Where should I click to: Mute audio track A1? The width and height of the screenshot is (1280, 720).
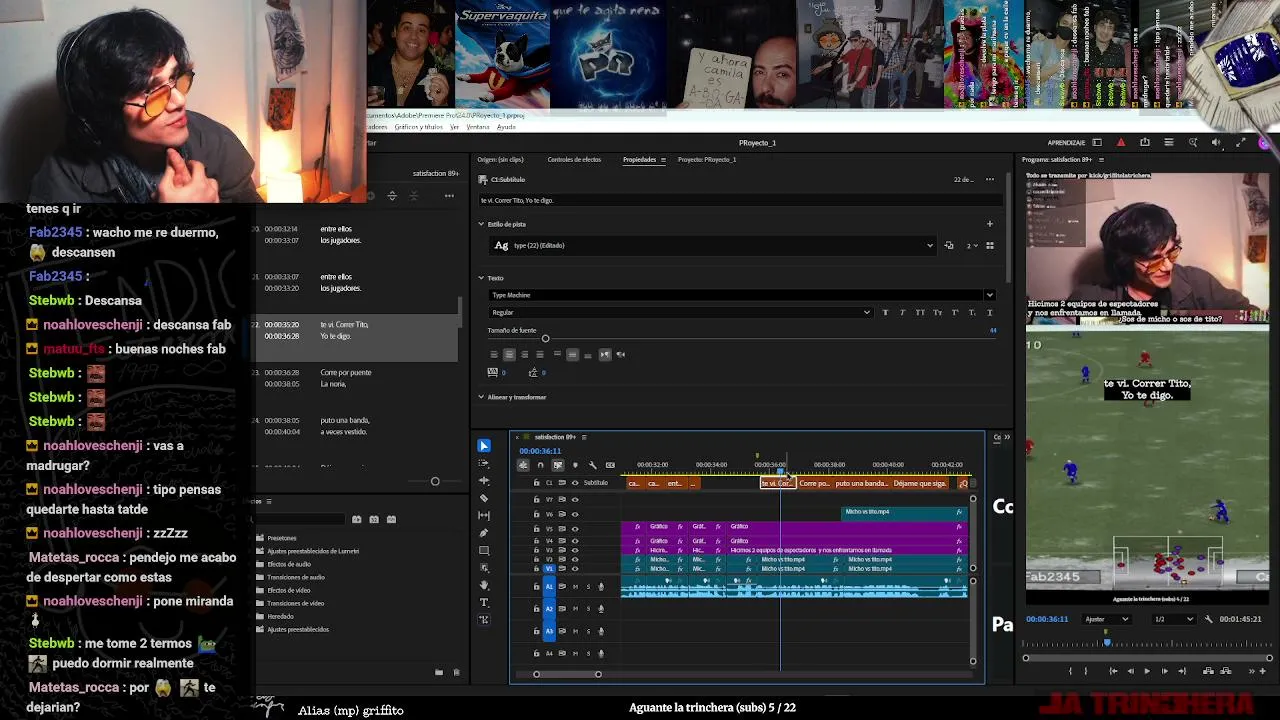pos(574,587)
